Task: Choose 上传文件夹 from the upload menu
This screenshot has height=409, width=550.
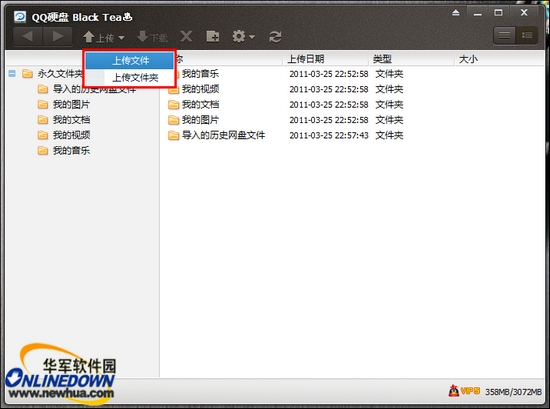Action: (x=130, y=78)
